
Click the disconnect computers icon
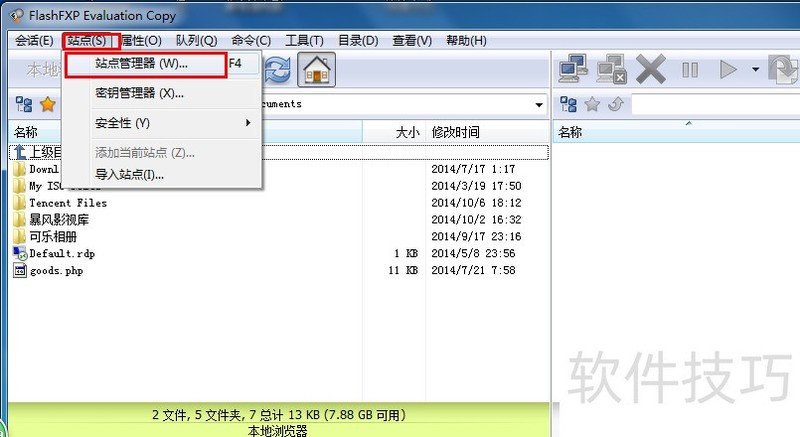(x=611, y=68)
